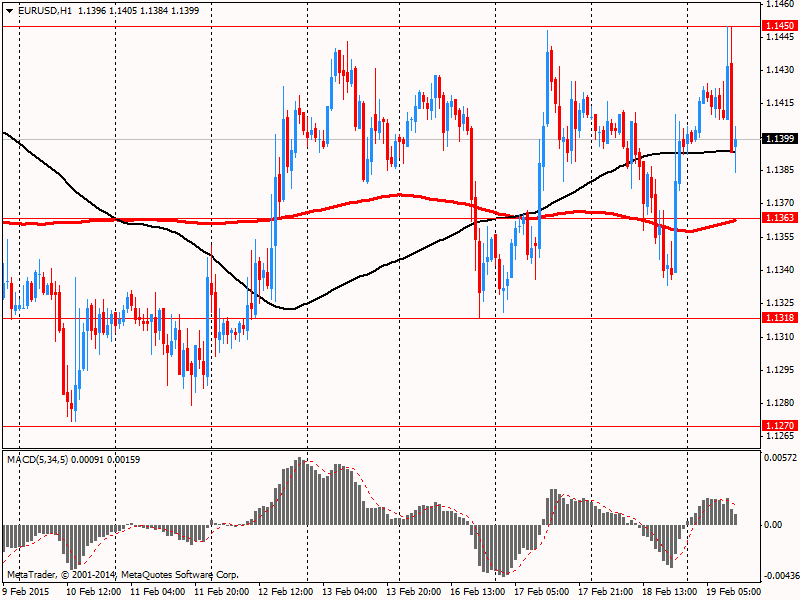Screen dimensions: 800x600
Task: Click the 1.1295 value on price scale
Action: pyautogui.click(x=779, y=370)
